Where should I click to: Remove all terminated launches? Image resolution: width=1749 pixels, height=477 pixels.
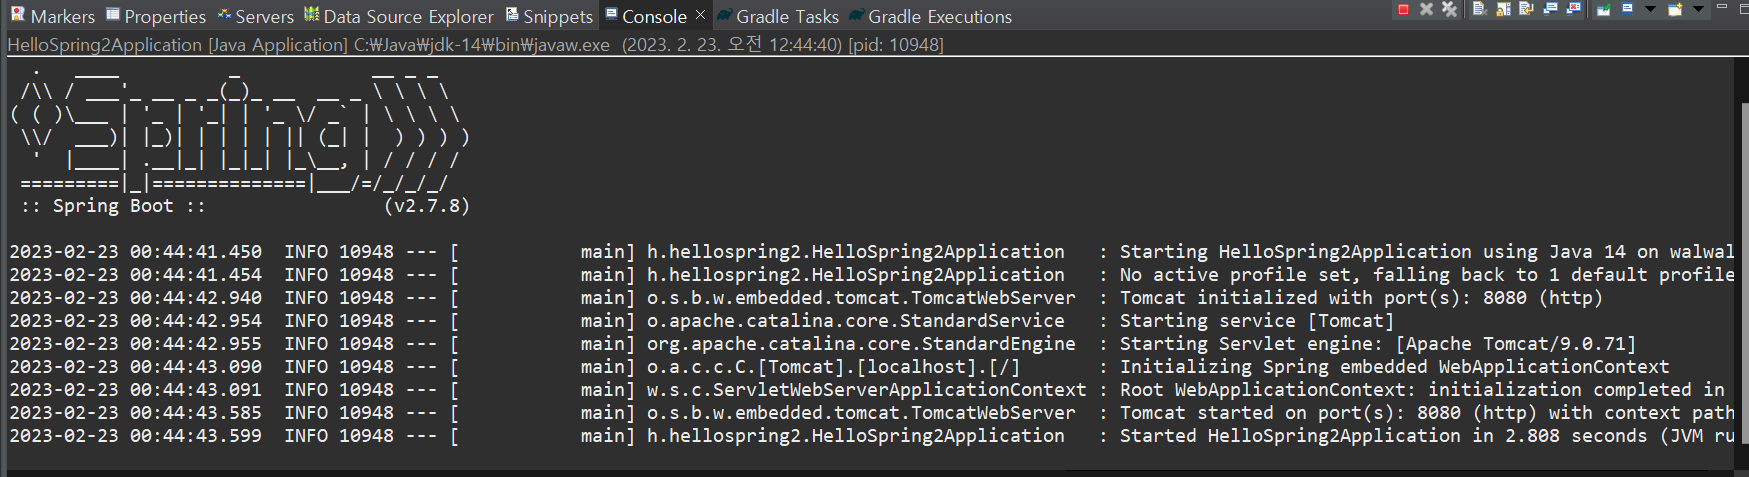pos(1449,9)
